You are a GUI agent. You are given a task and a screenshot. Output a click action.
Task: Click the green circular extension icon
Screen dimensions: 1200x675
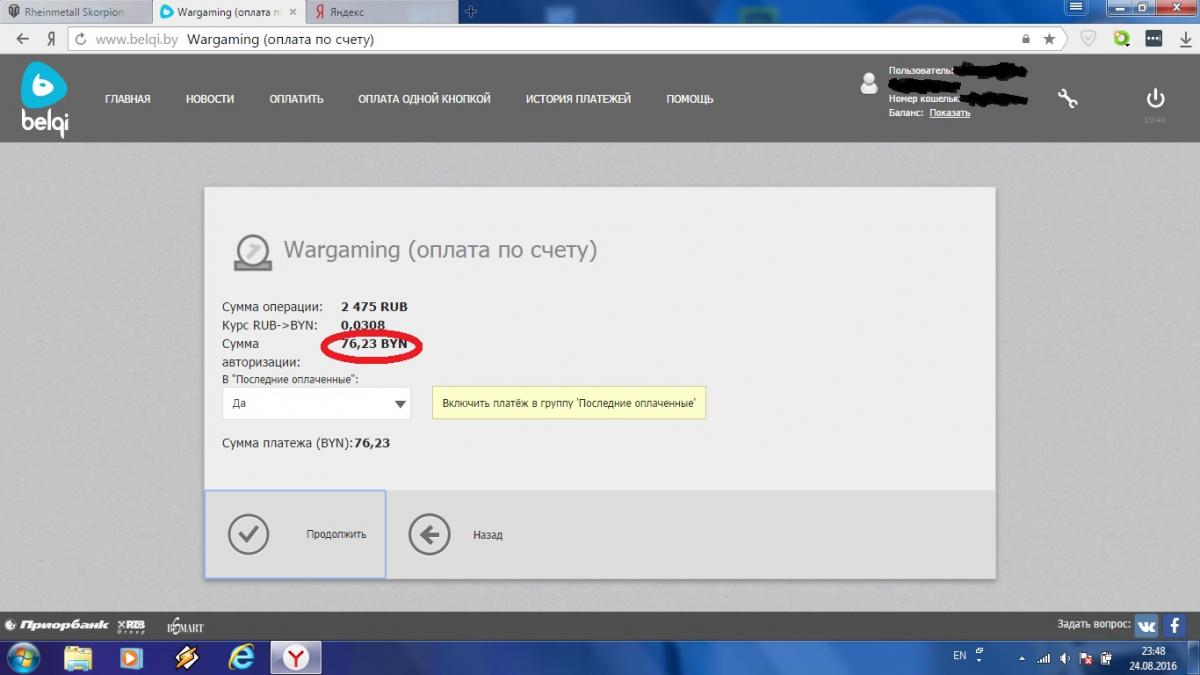(x=1121, y=39)
